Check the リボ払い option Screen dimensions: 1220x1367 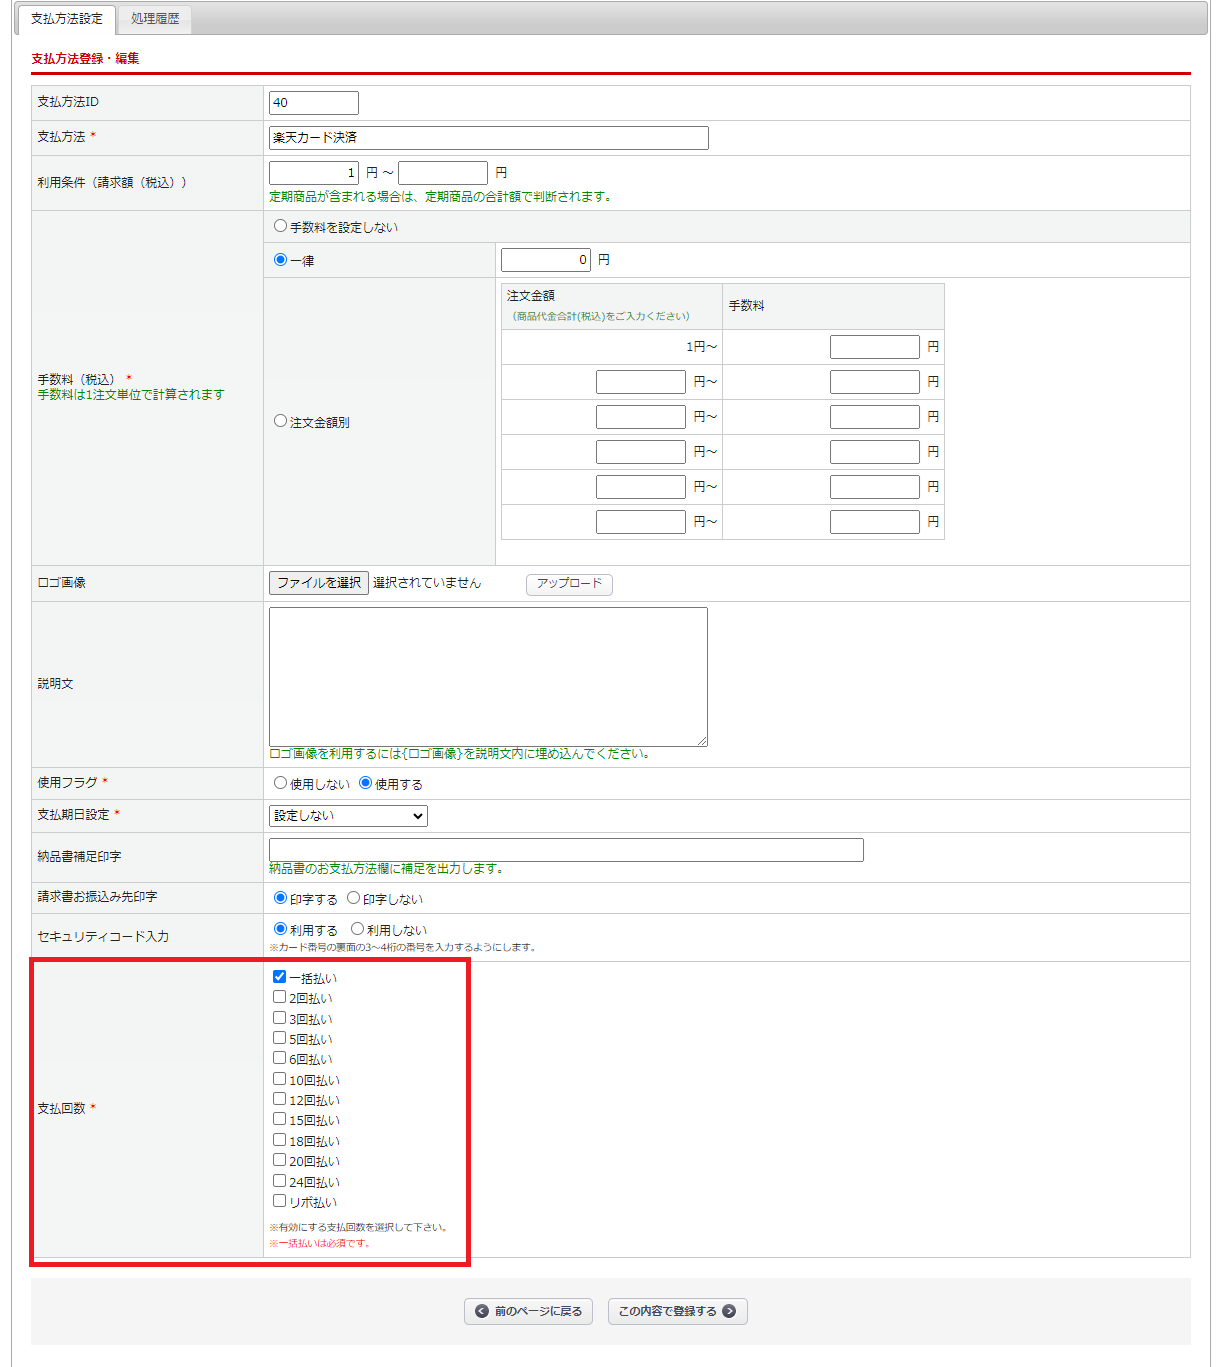(280, 1201)
